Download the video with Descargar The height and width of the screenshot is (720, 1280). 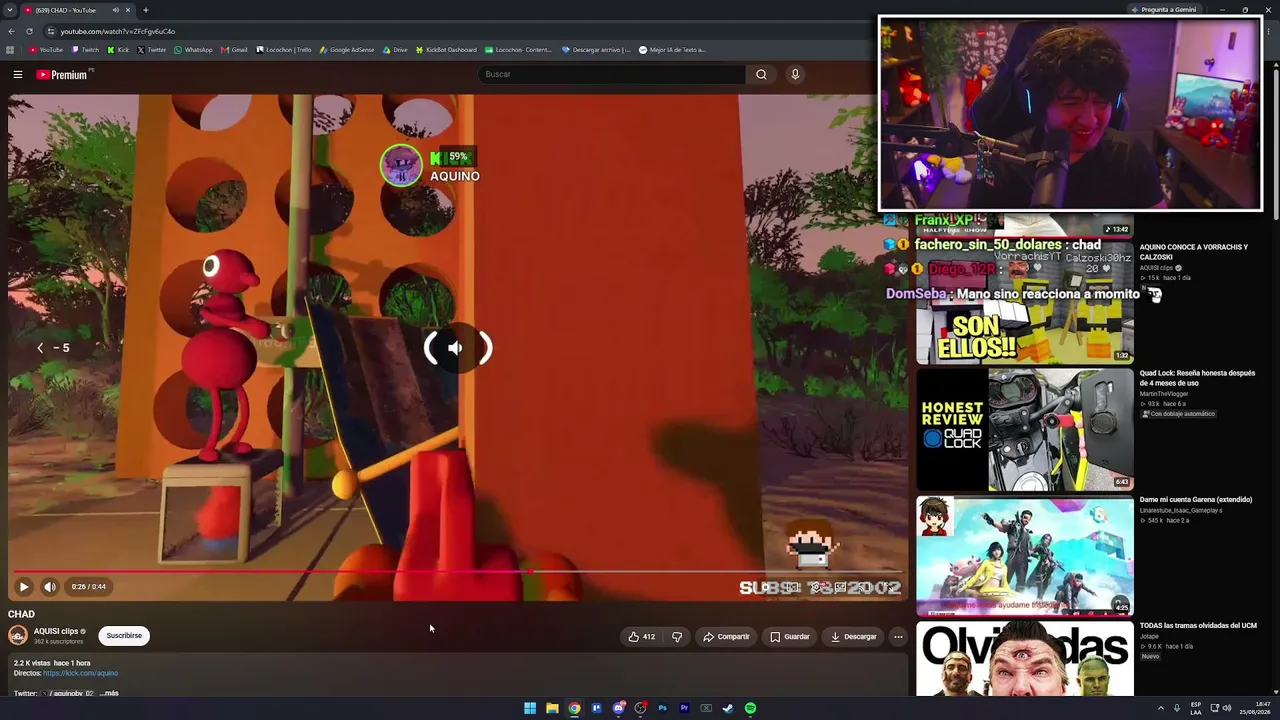[853, 636]
